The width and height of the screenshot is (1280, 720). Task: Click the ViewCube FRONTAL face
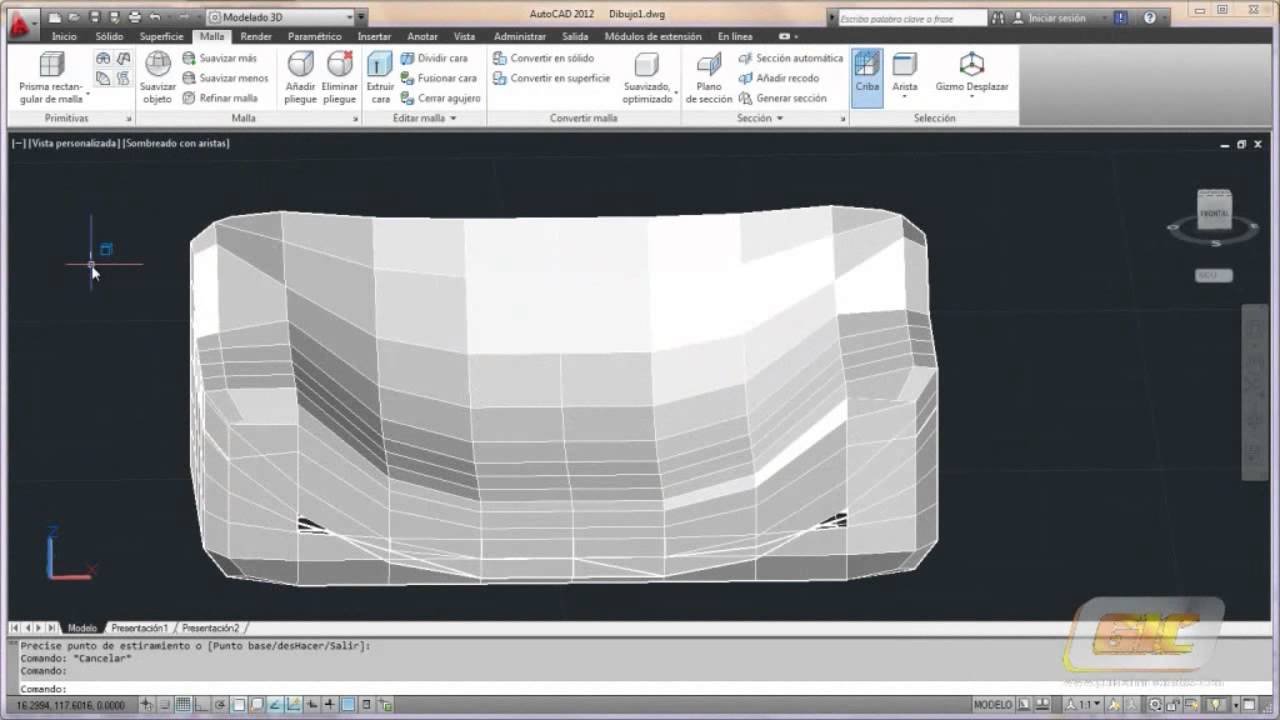(1214, 212)
